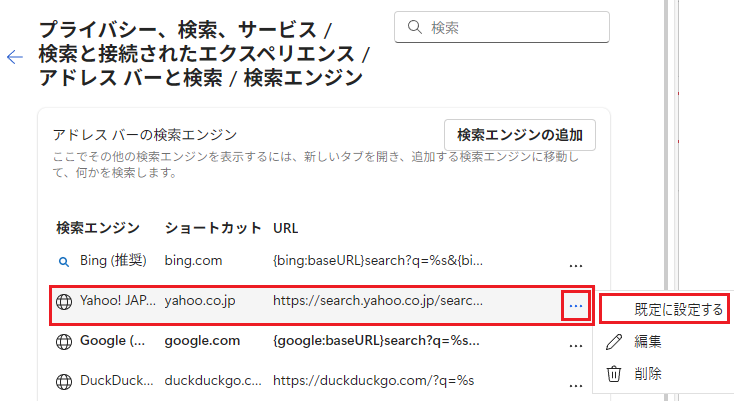Open more options for DuckDuckGo row
This screenshot has width=734, height=401.
pyautogui.click(x=575, y=386)
